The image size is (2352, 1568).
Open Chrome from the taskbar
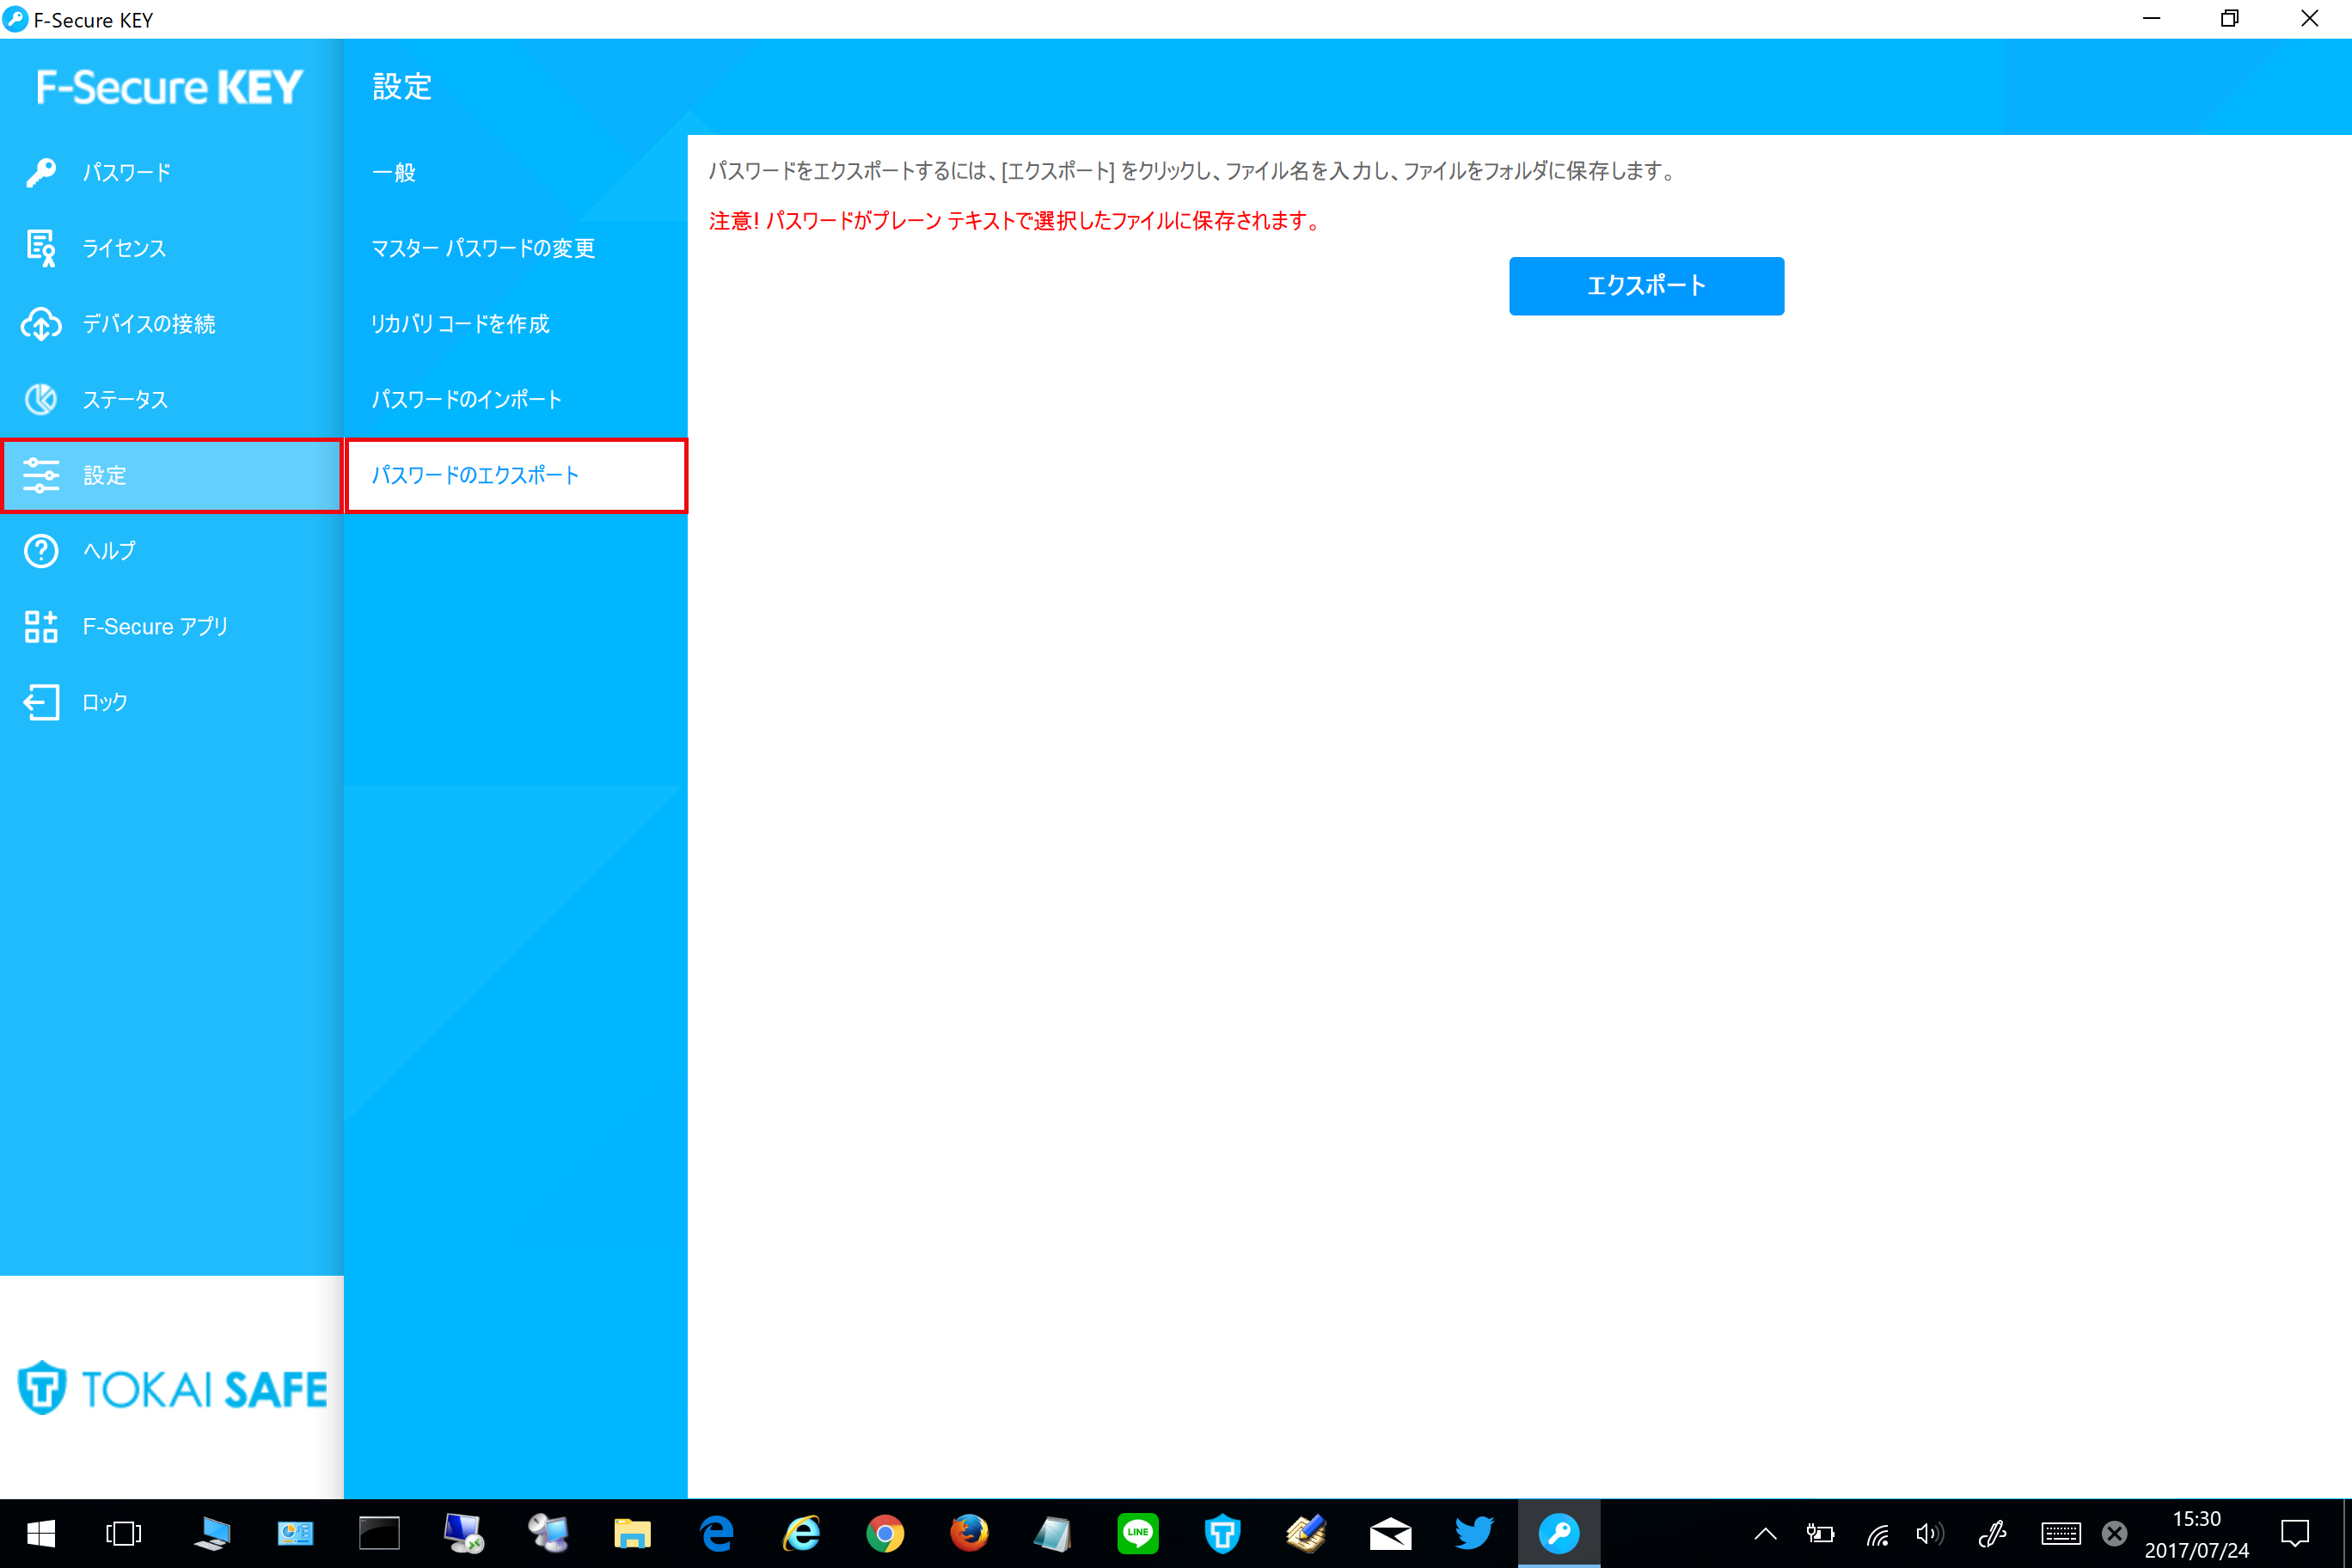pos(885,1533)
